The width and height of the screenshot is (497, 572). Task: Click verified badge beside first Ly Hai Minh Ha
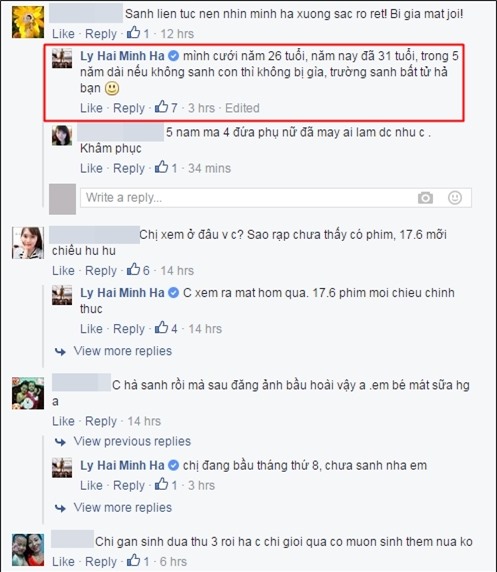pos(174,56)
